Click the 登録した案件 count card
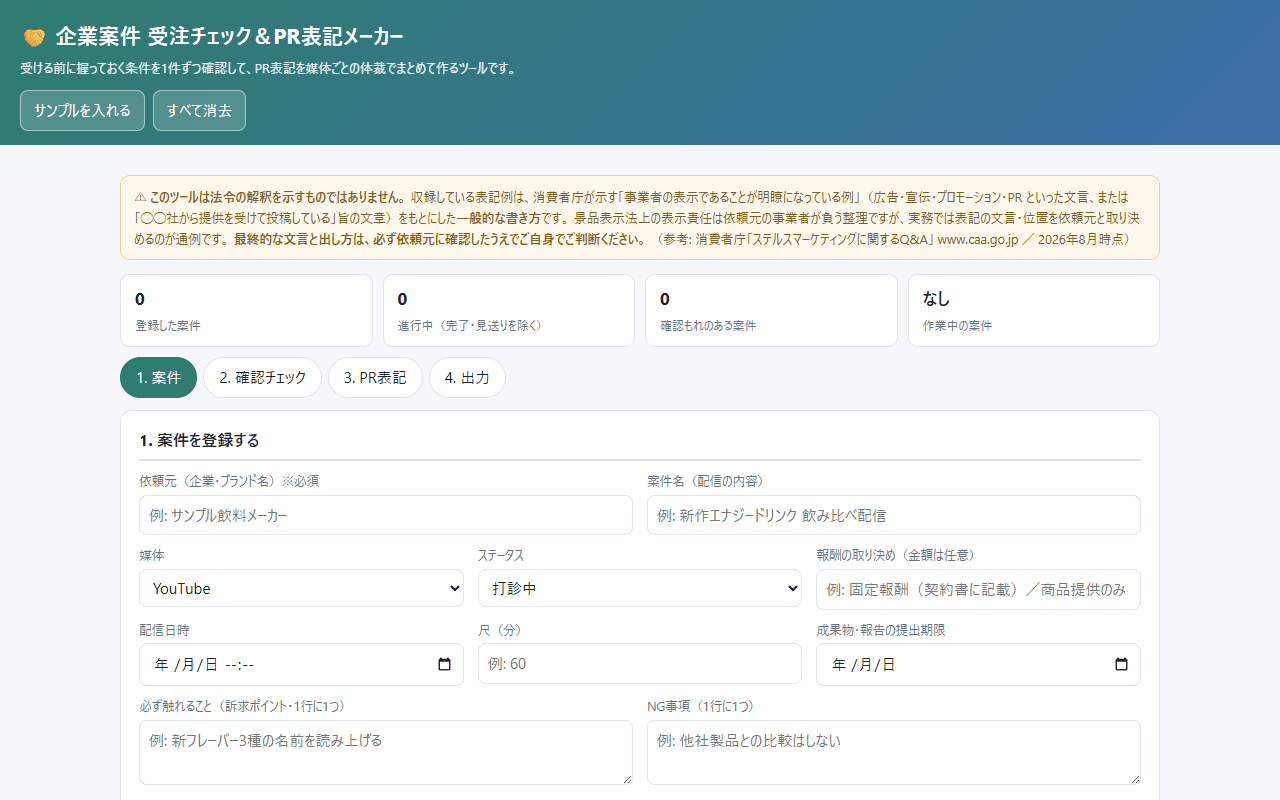This screenshot has width=1280, height=800. 246,310
